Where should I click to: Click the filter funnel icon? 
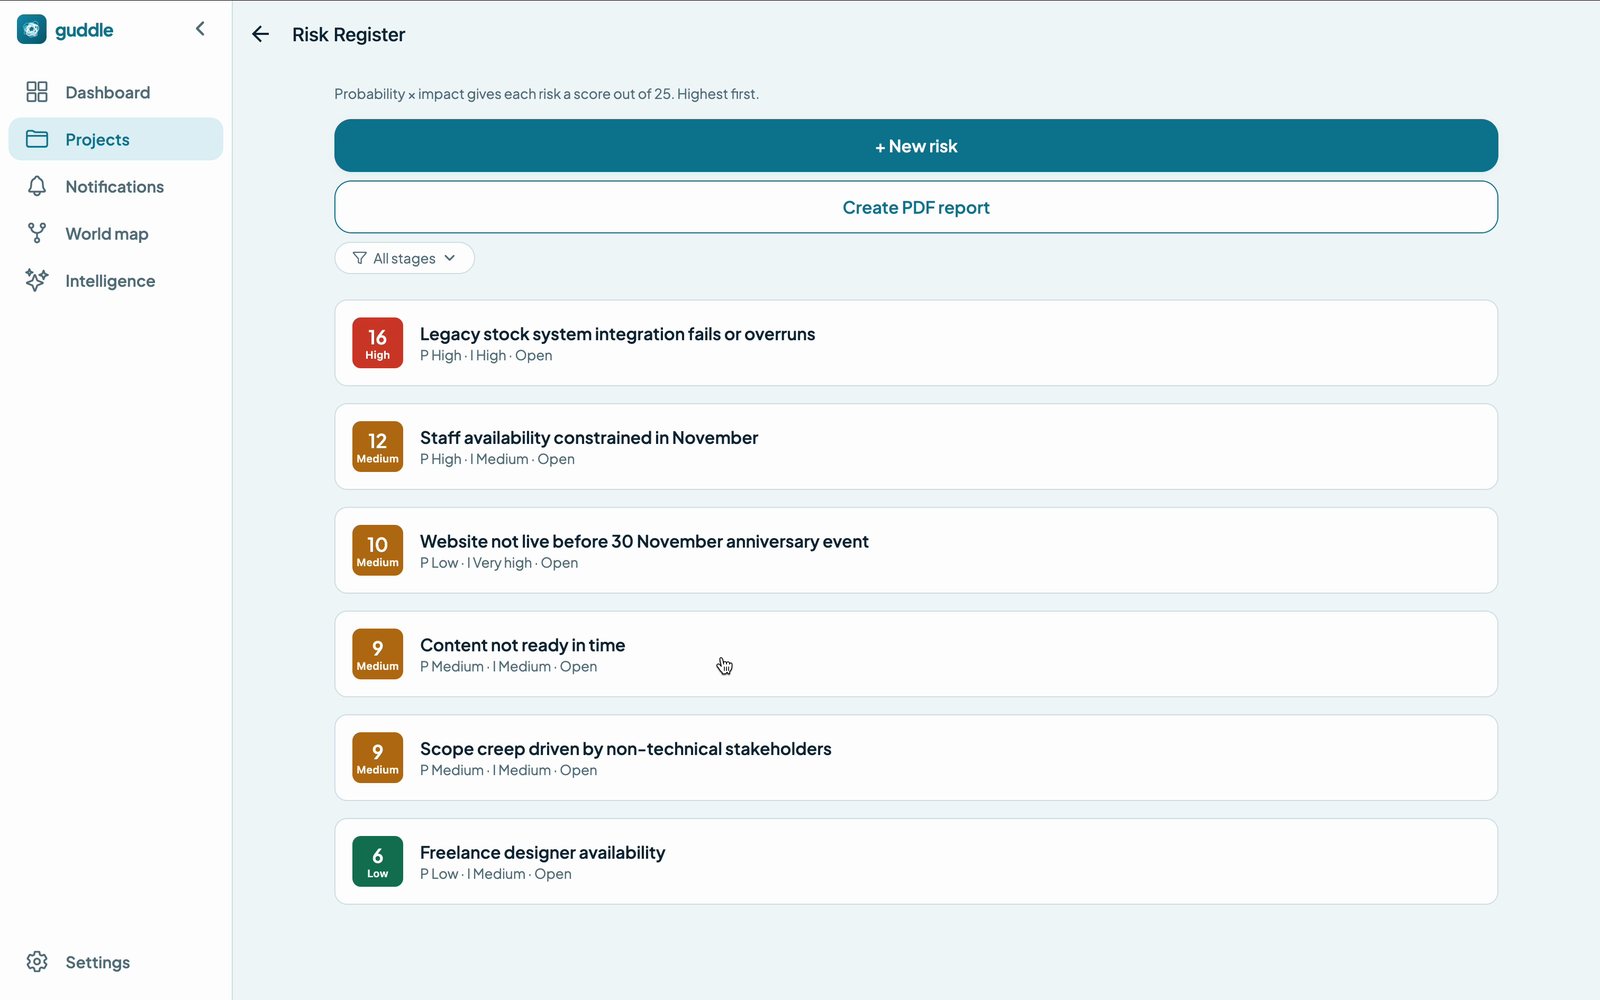(360, 258)
